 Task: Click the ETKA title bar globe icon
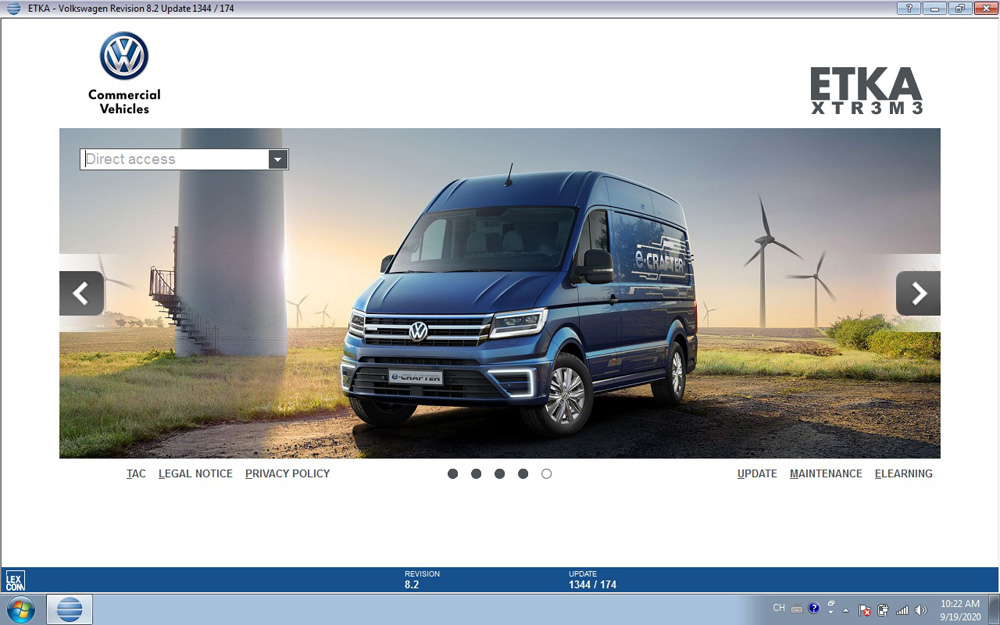click(13, 8)
